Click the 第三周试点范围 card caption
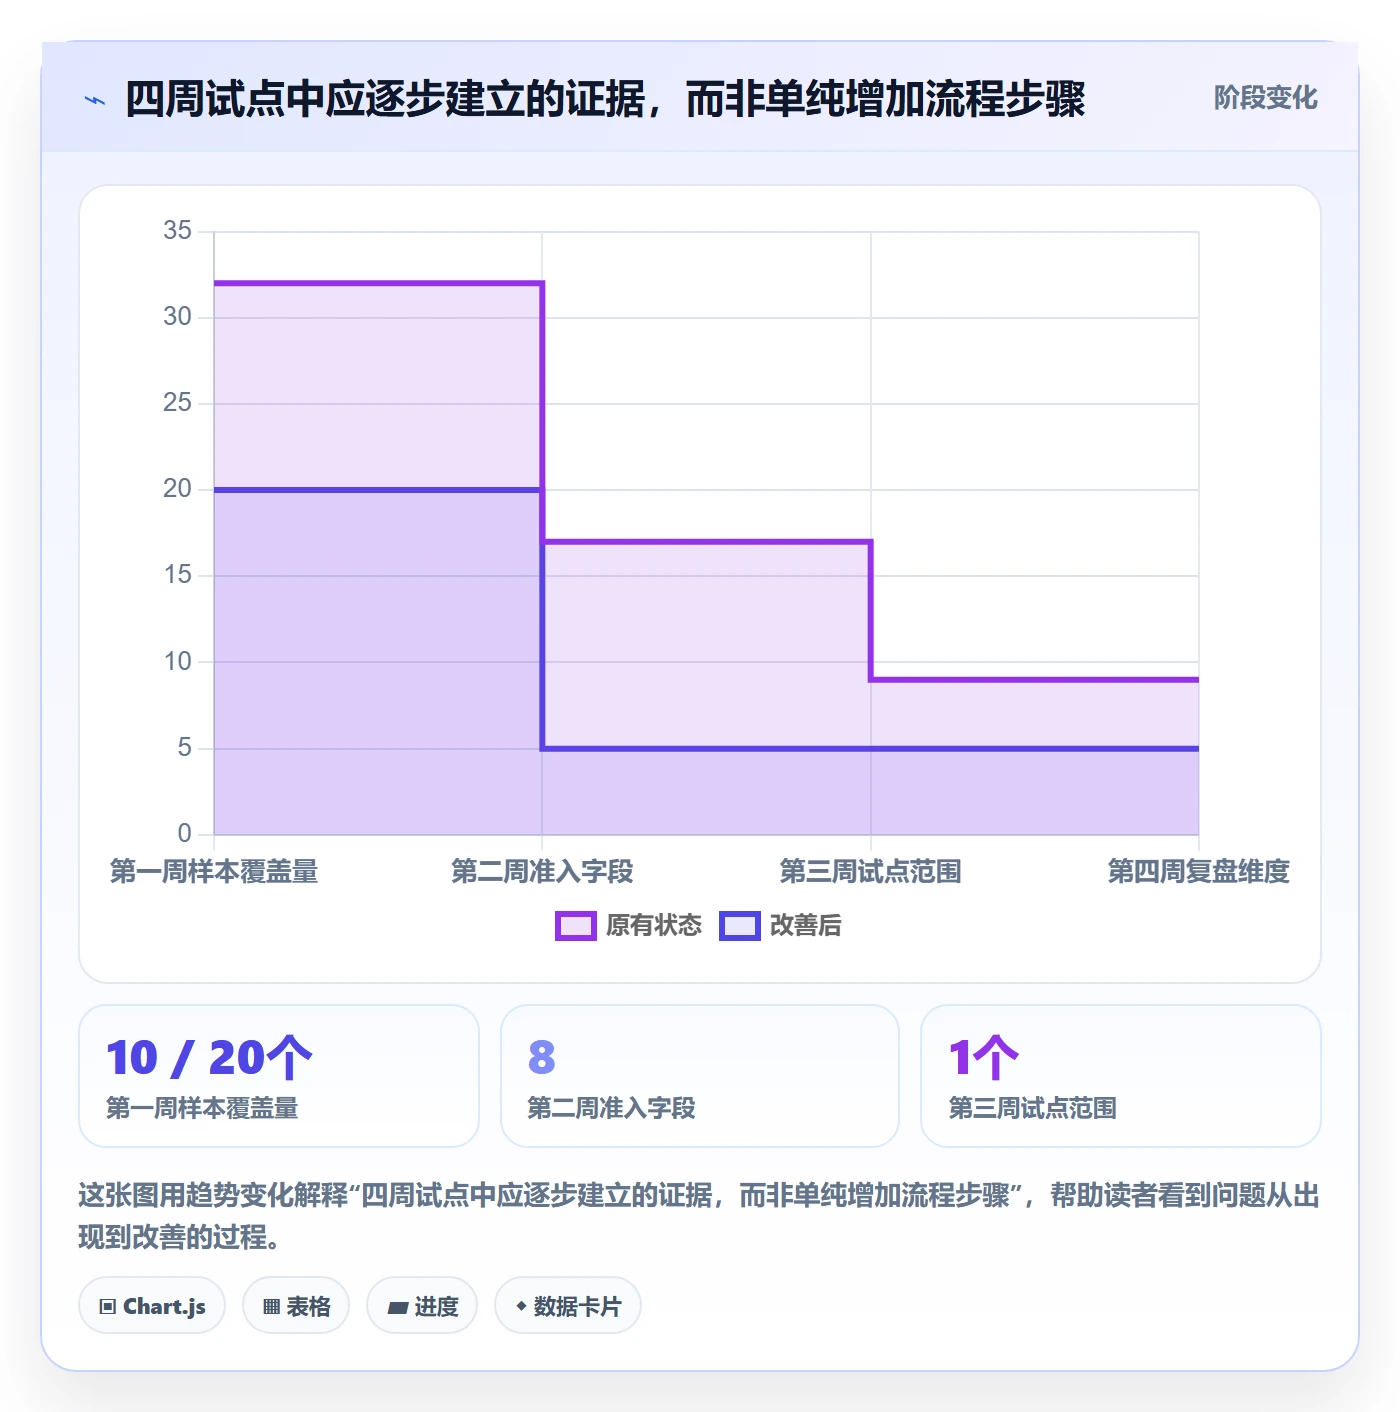 click(x=1032, y=1108)
